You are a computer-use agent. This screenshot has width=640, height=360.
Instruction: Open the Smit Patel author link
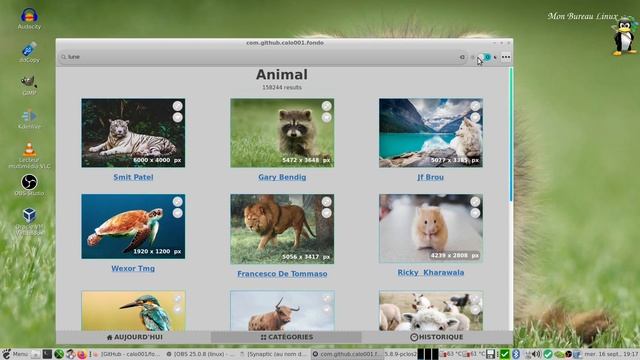(x=133, y=177)
